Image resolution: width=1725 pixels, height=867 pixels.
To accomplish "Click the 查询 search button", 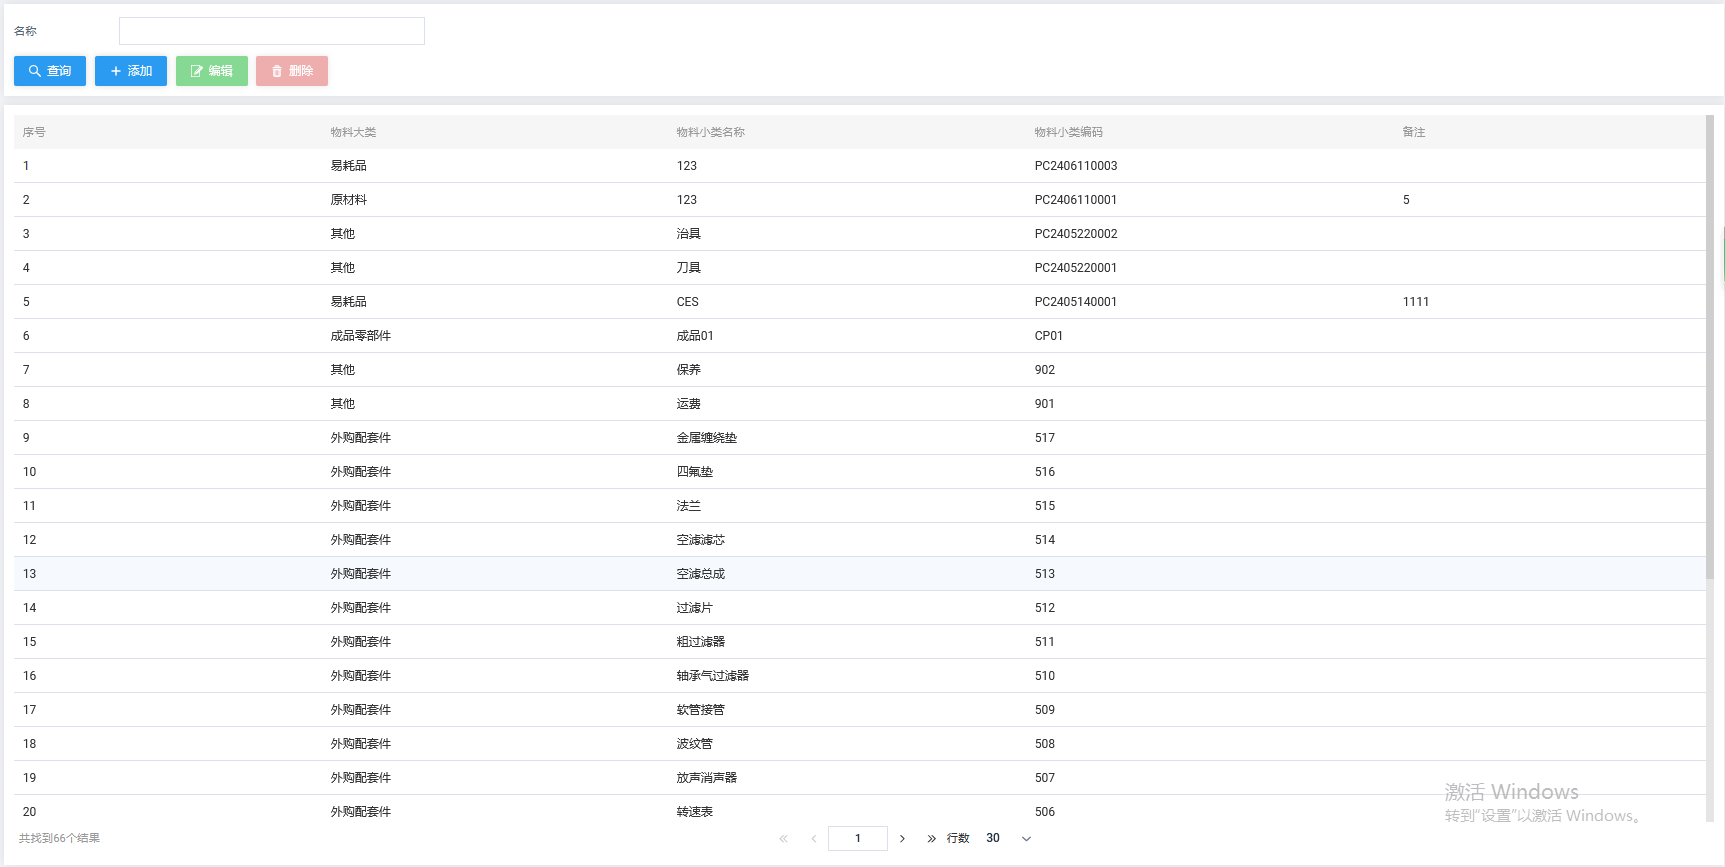I will tap(50, 71).
